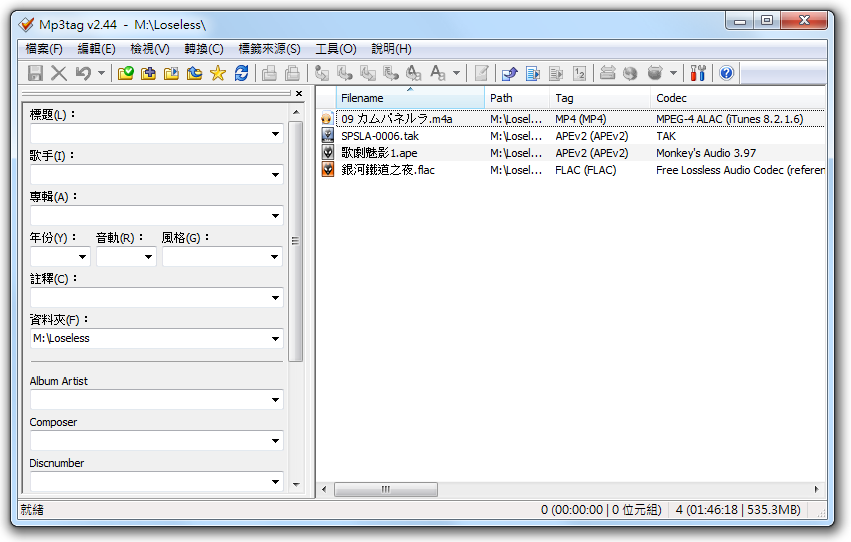Click the Extended tags notepad pencil icon

click(x=481, y=73)
